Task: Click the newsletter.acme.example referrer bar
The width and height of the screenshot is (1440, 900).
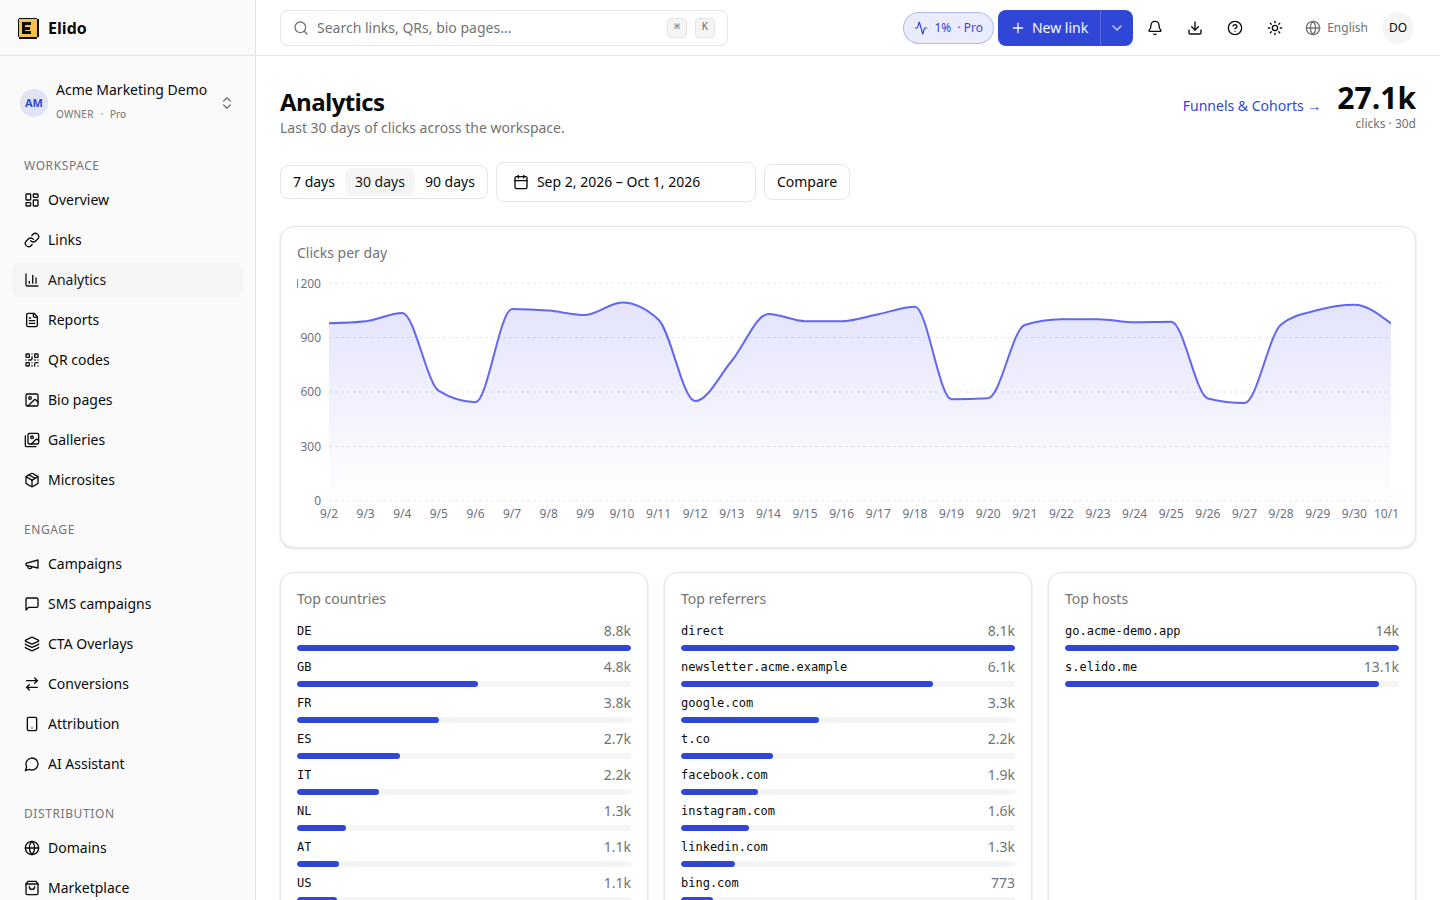Action: (848, 684)
